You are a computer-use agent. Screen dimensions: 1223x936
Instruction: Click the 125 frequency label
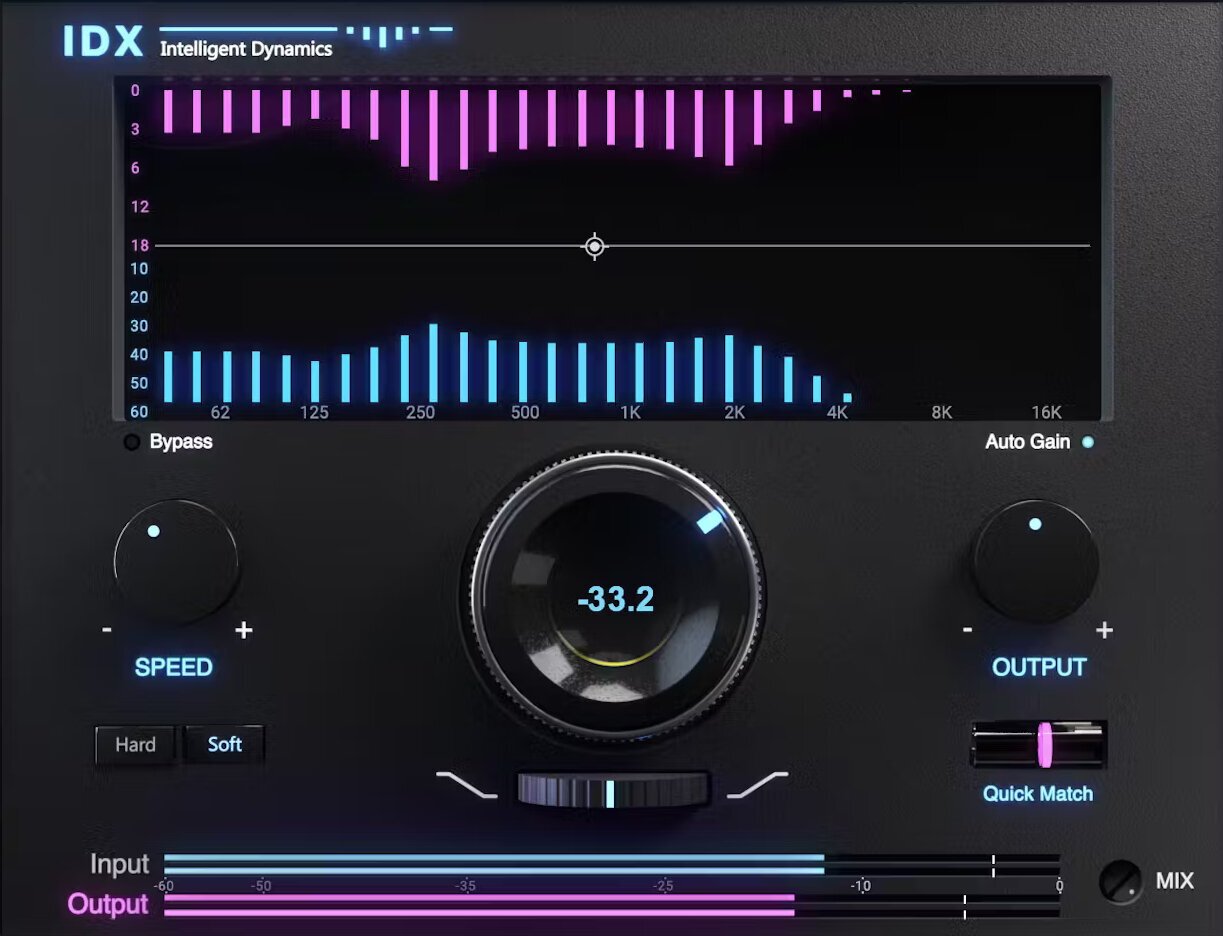point(314,412)
